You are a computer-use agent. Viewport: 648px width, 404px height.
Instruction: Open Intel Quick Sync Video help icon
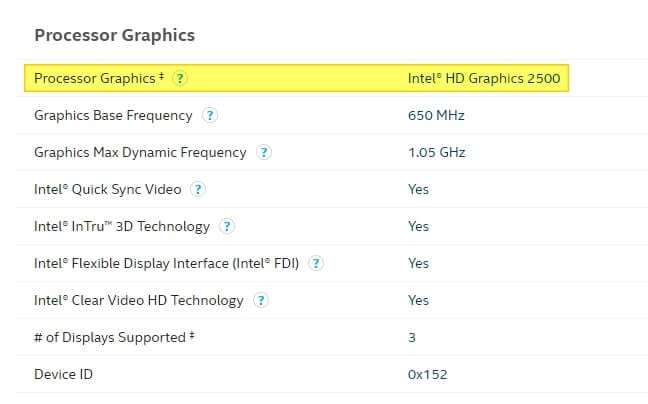(x=198, y=189)
